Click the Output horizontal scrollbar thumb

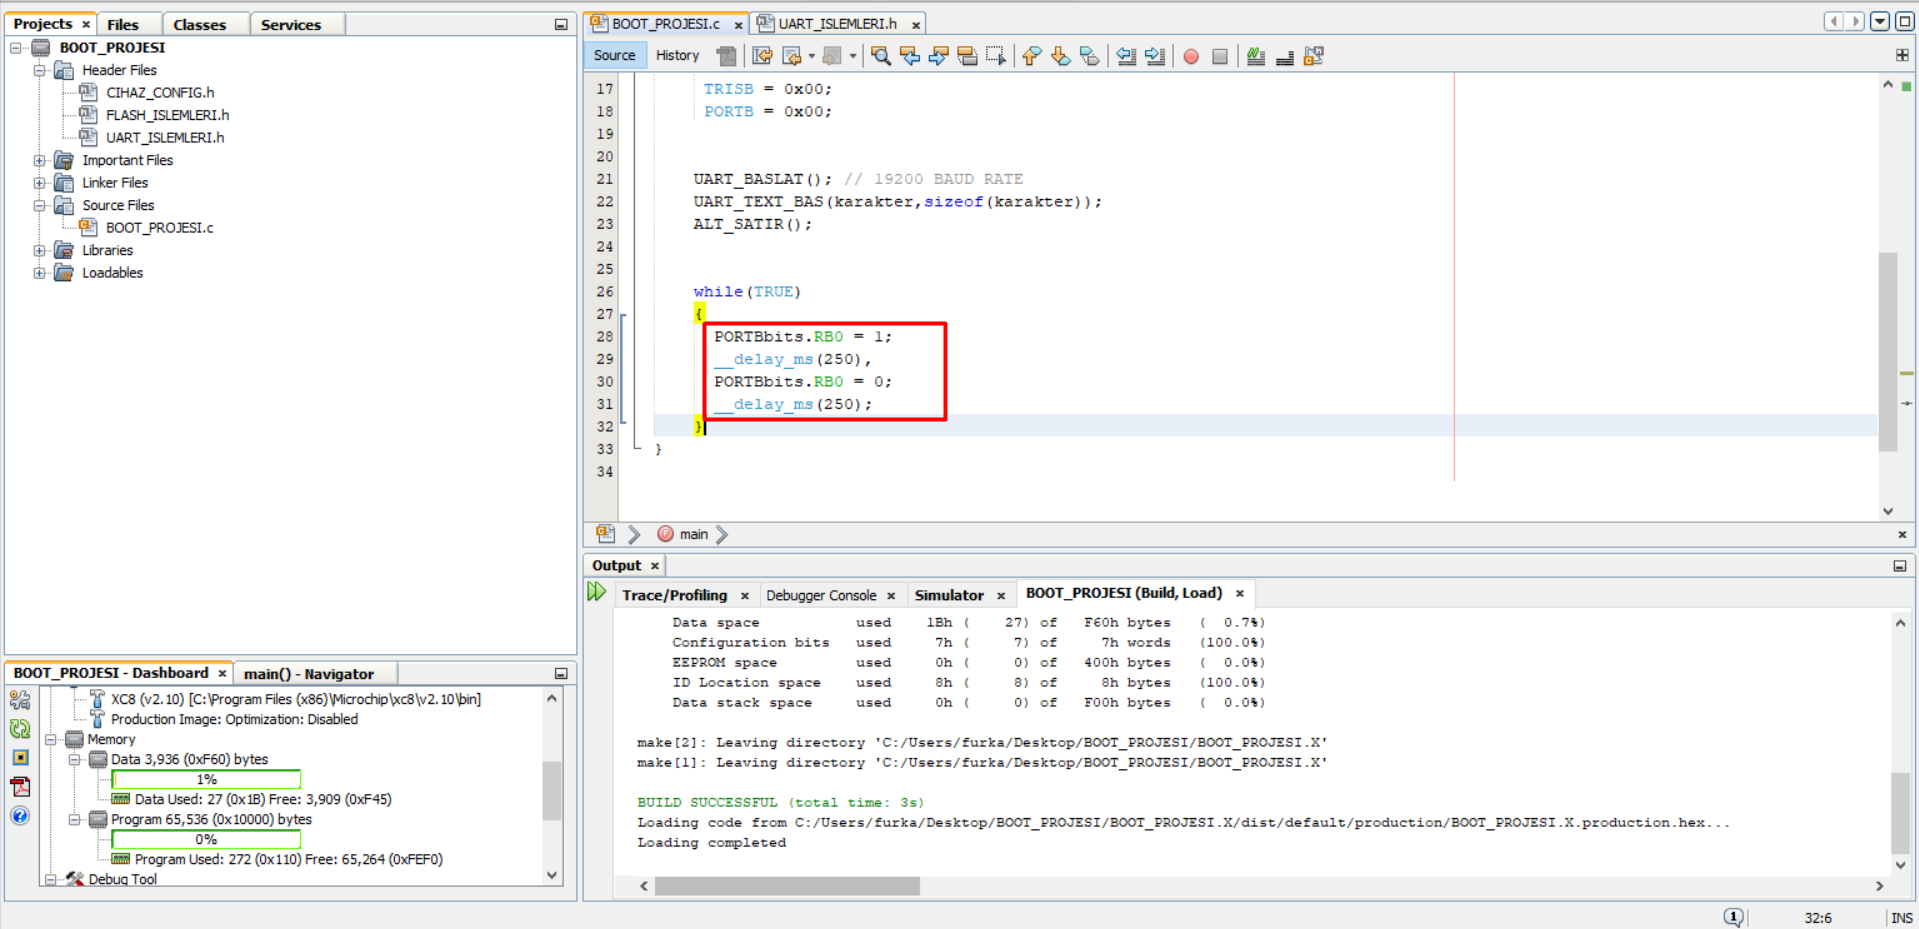(787, 886)
